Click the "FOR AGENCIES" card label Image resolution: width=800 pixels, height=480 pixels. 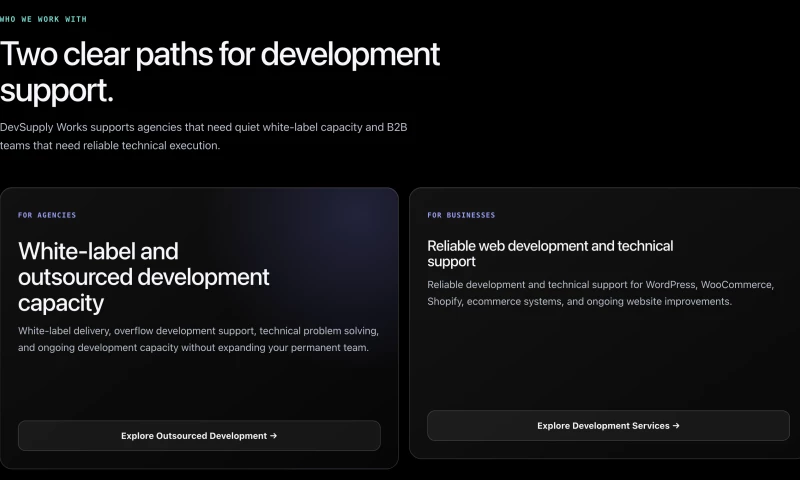47,215
